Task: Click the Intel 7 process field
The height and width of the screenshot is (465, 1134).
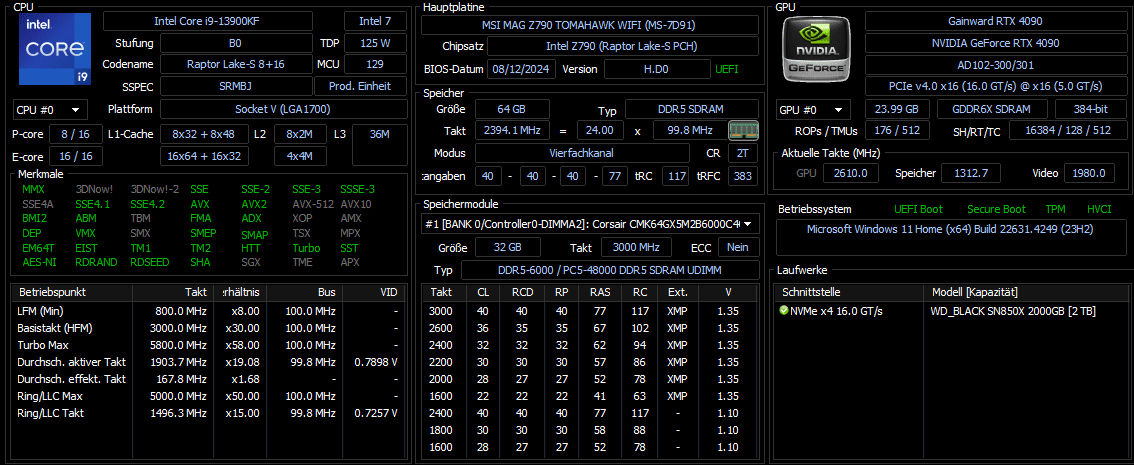Action: 375,21
